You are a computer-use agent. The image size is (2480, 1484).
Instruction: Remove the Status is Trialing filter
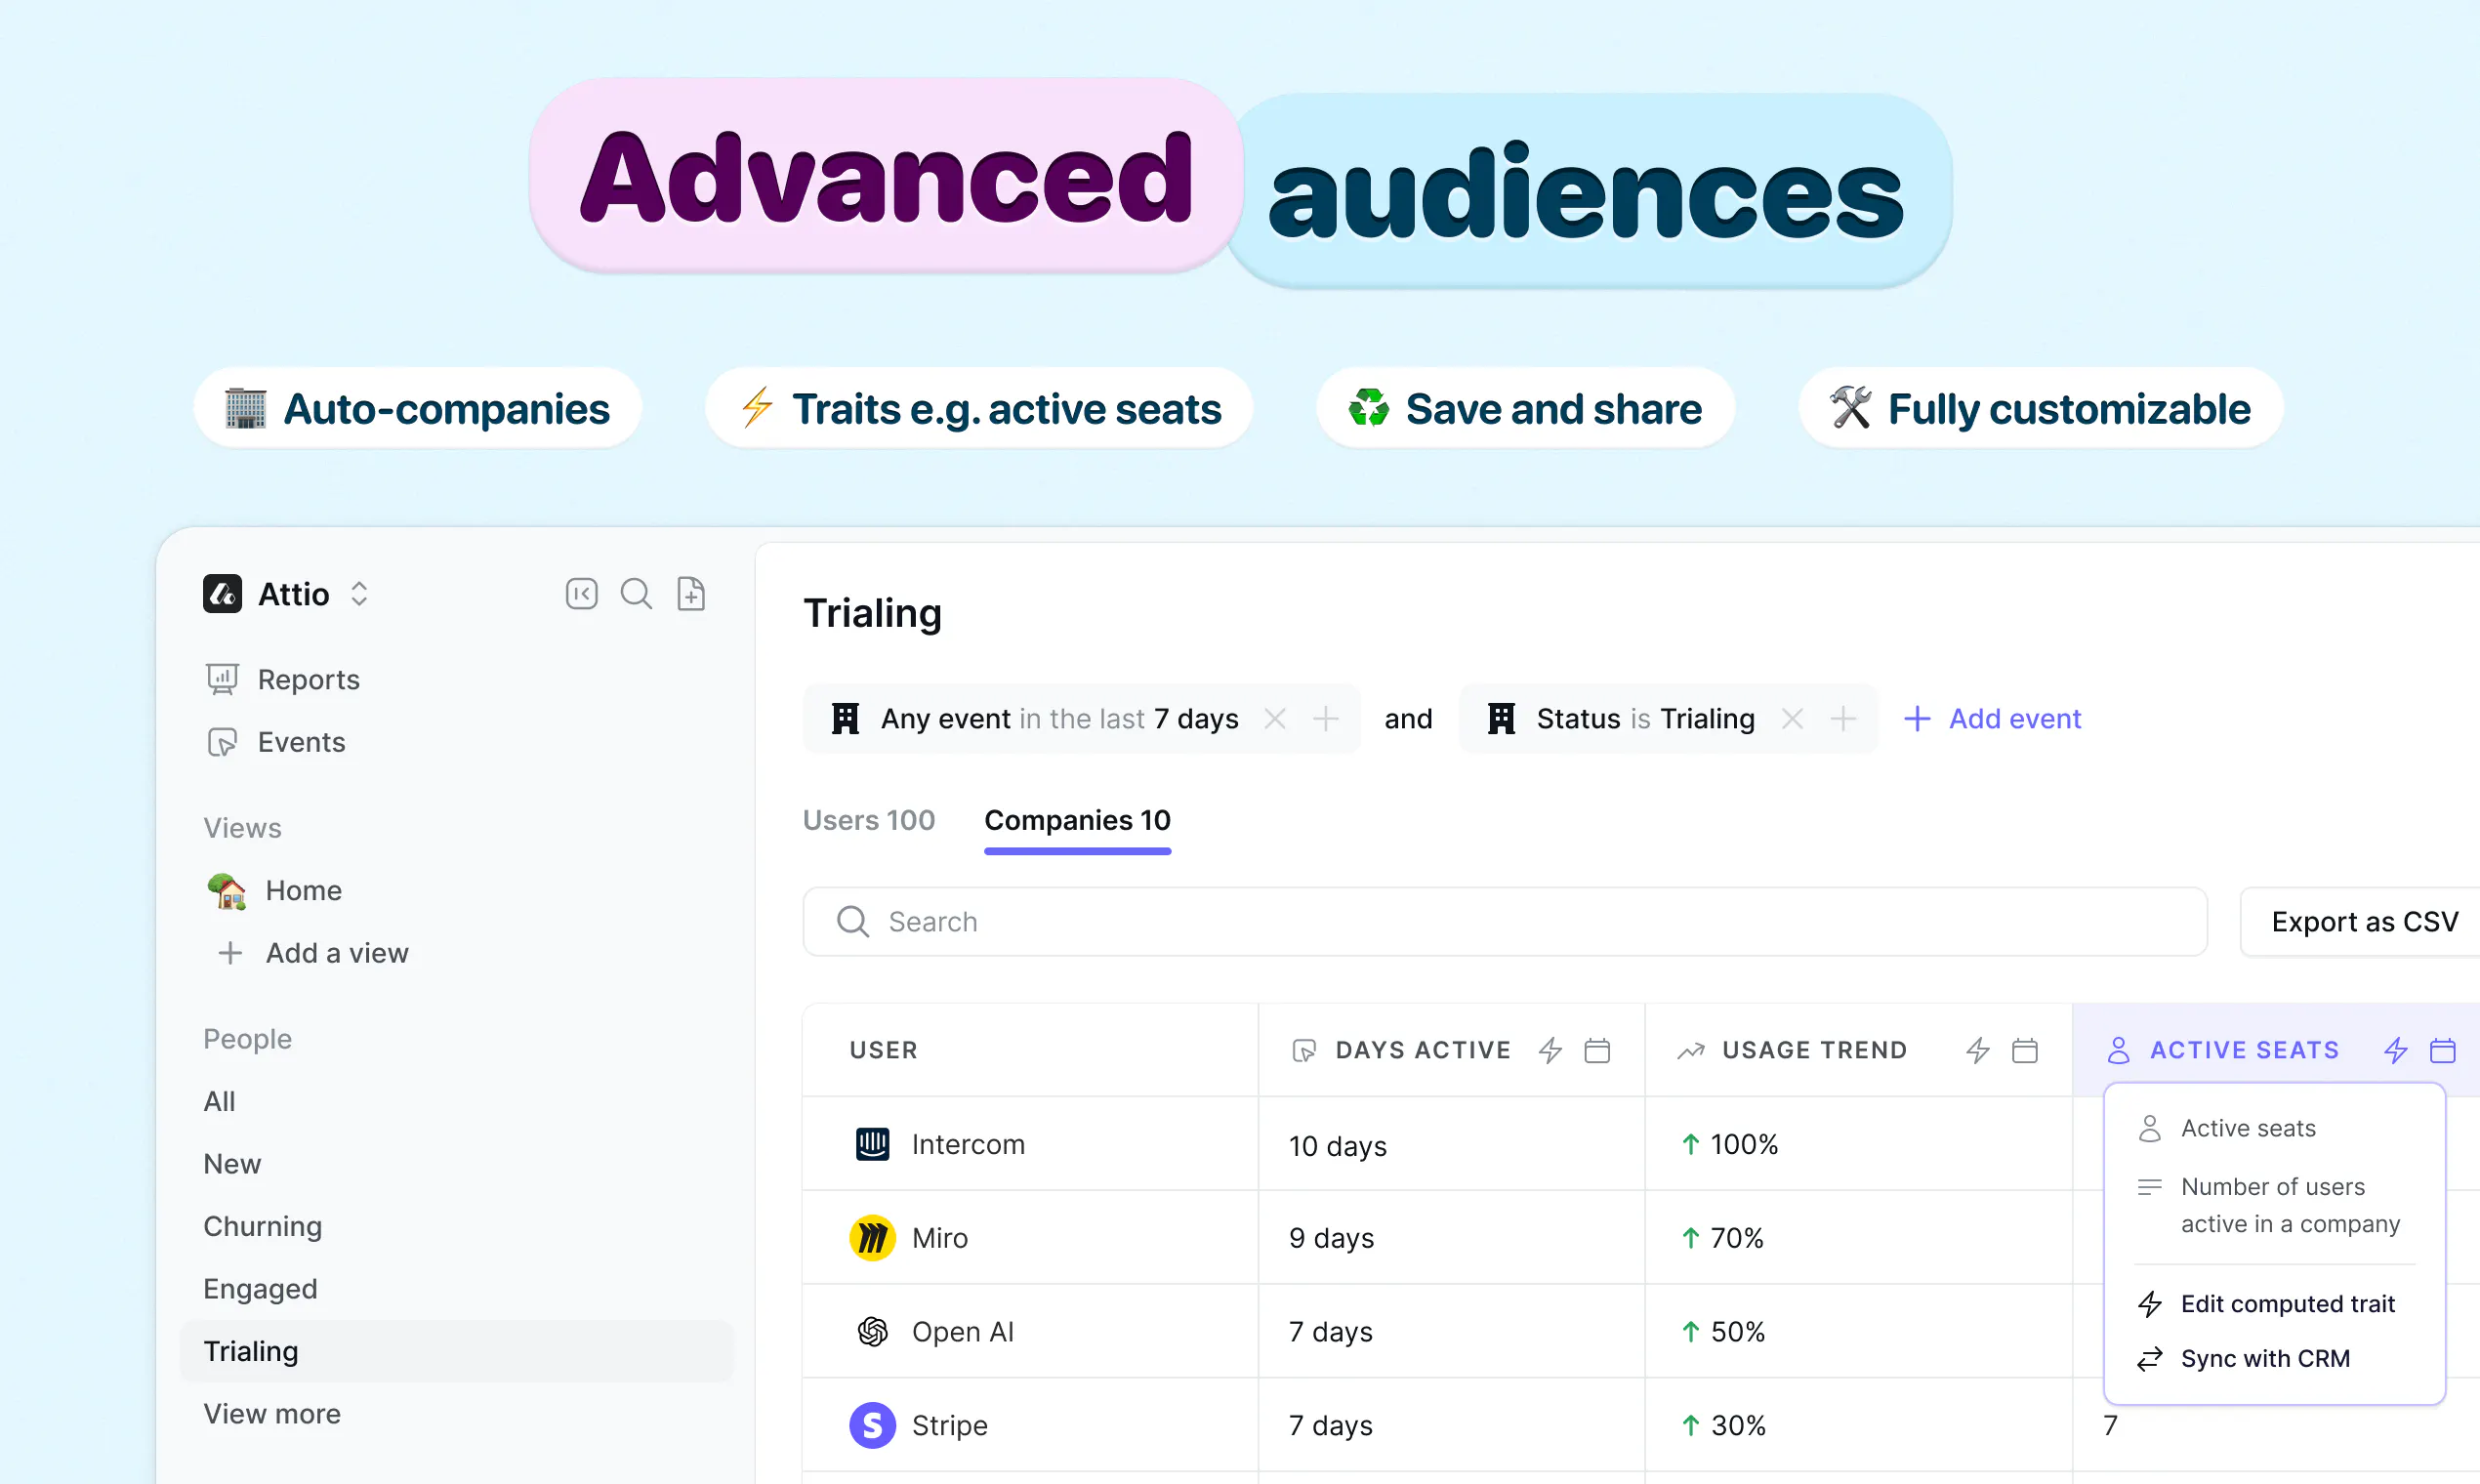coord(1793,719)
